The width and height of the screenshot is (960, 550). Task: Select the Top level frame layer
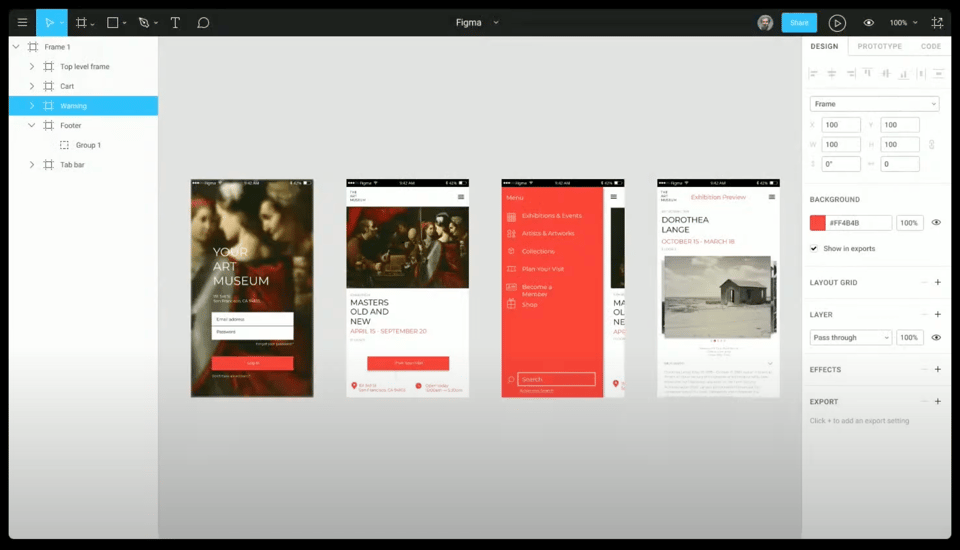tap(83, 66)
